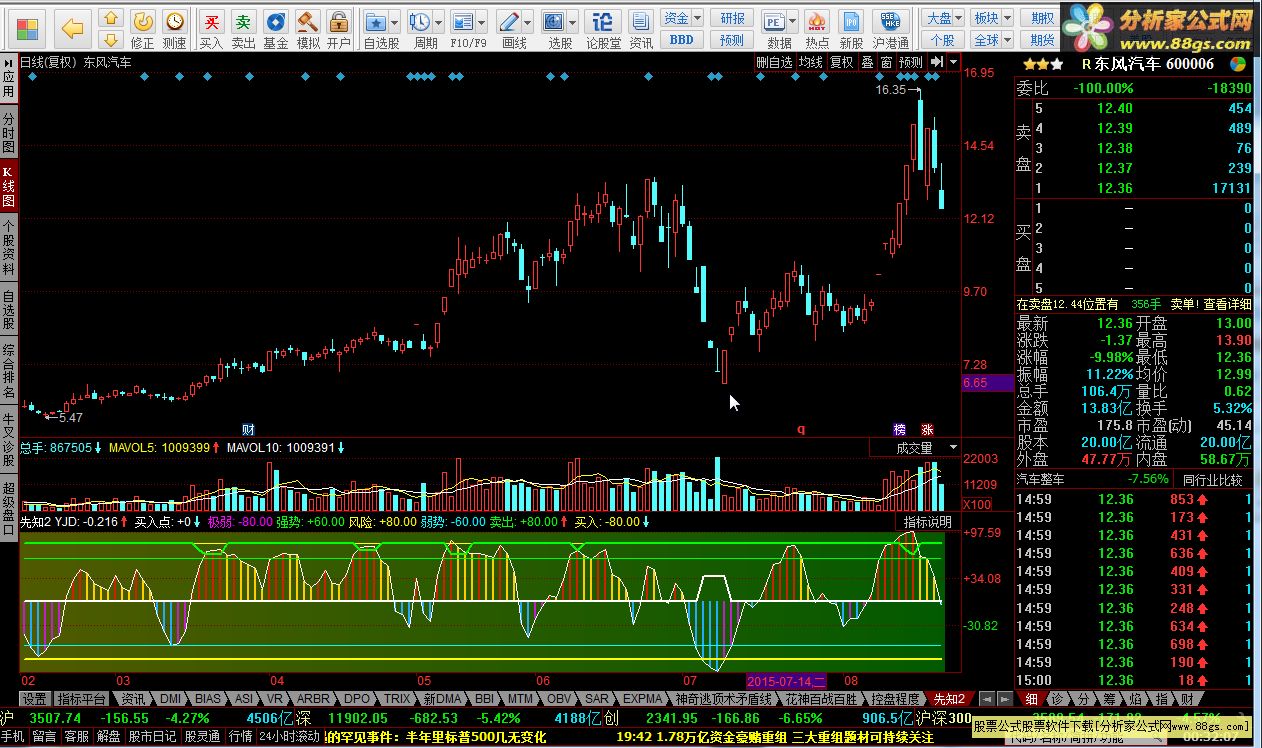
Task: Open the 沪港通 connect icon
Action: [x=890, y=28]
